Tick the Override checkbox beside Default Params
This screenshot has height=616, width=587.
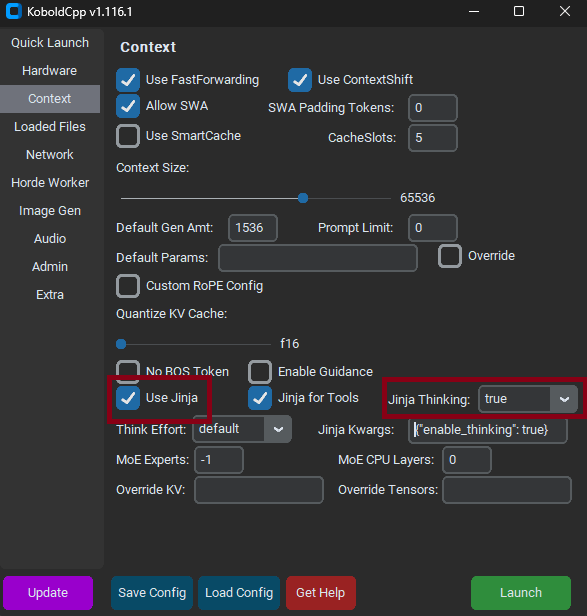[x=450, y=256]
